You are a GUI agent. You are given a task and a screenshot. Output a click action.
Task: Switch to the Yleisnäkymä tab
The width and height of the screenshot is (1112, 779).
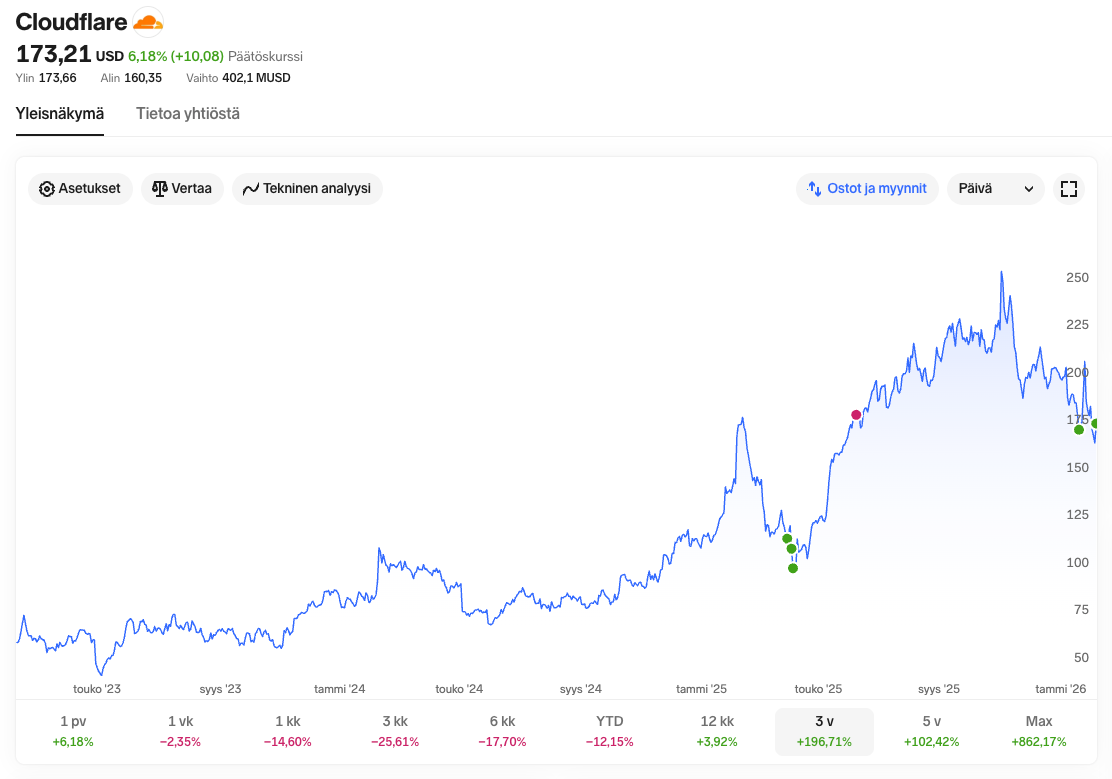click(60, 114)
